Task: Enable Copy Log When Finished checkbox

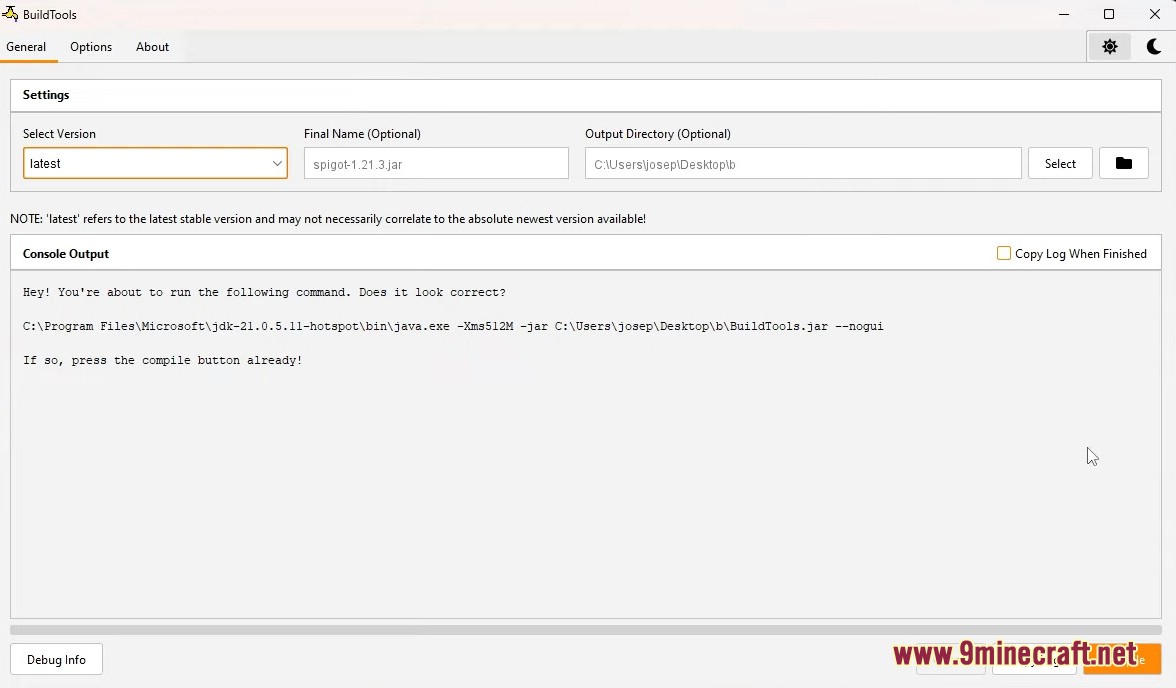Action: pos(1004,254)
